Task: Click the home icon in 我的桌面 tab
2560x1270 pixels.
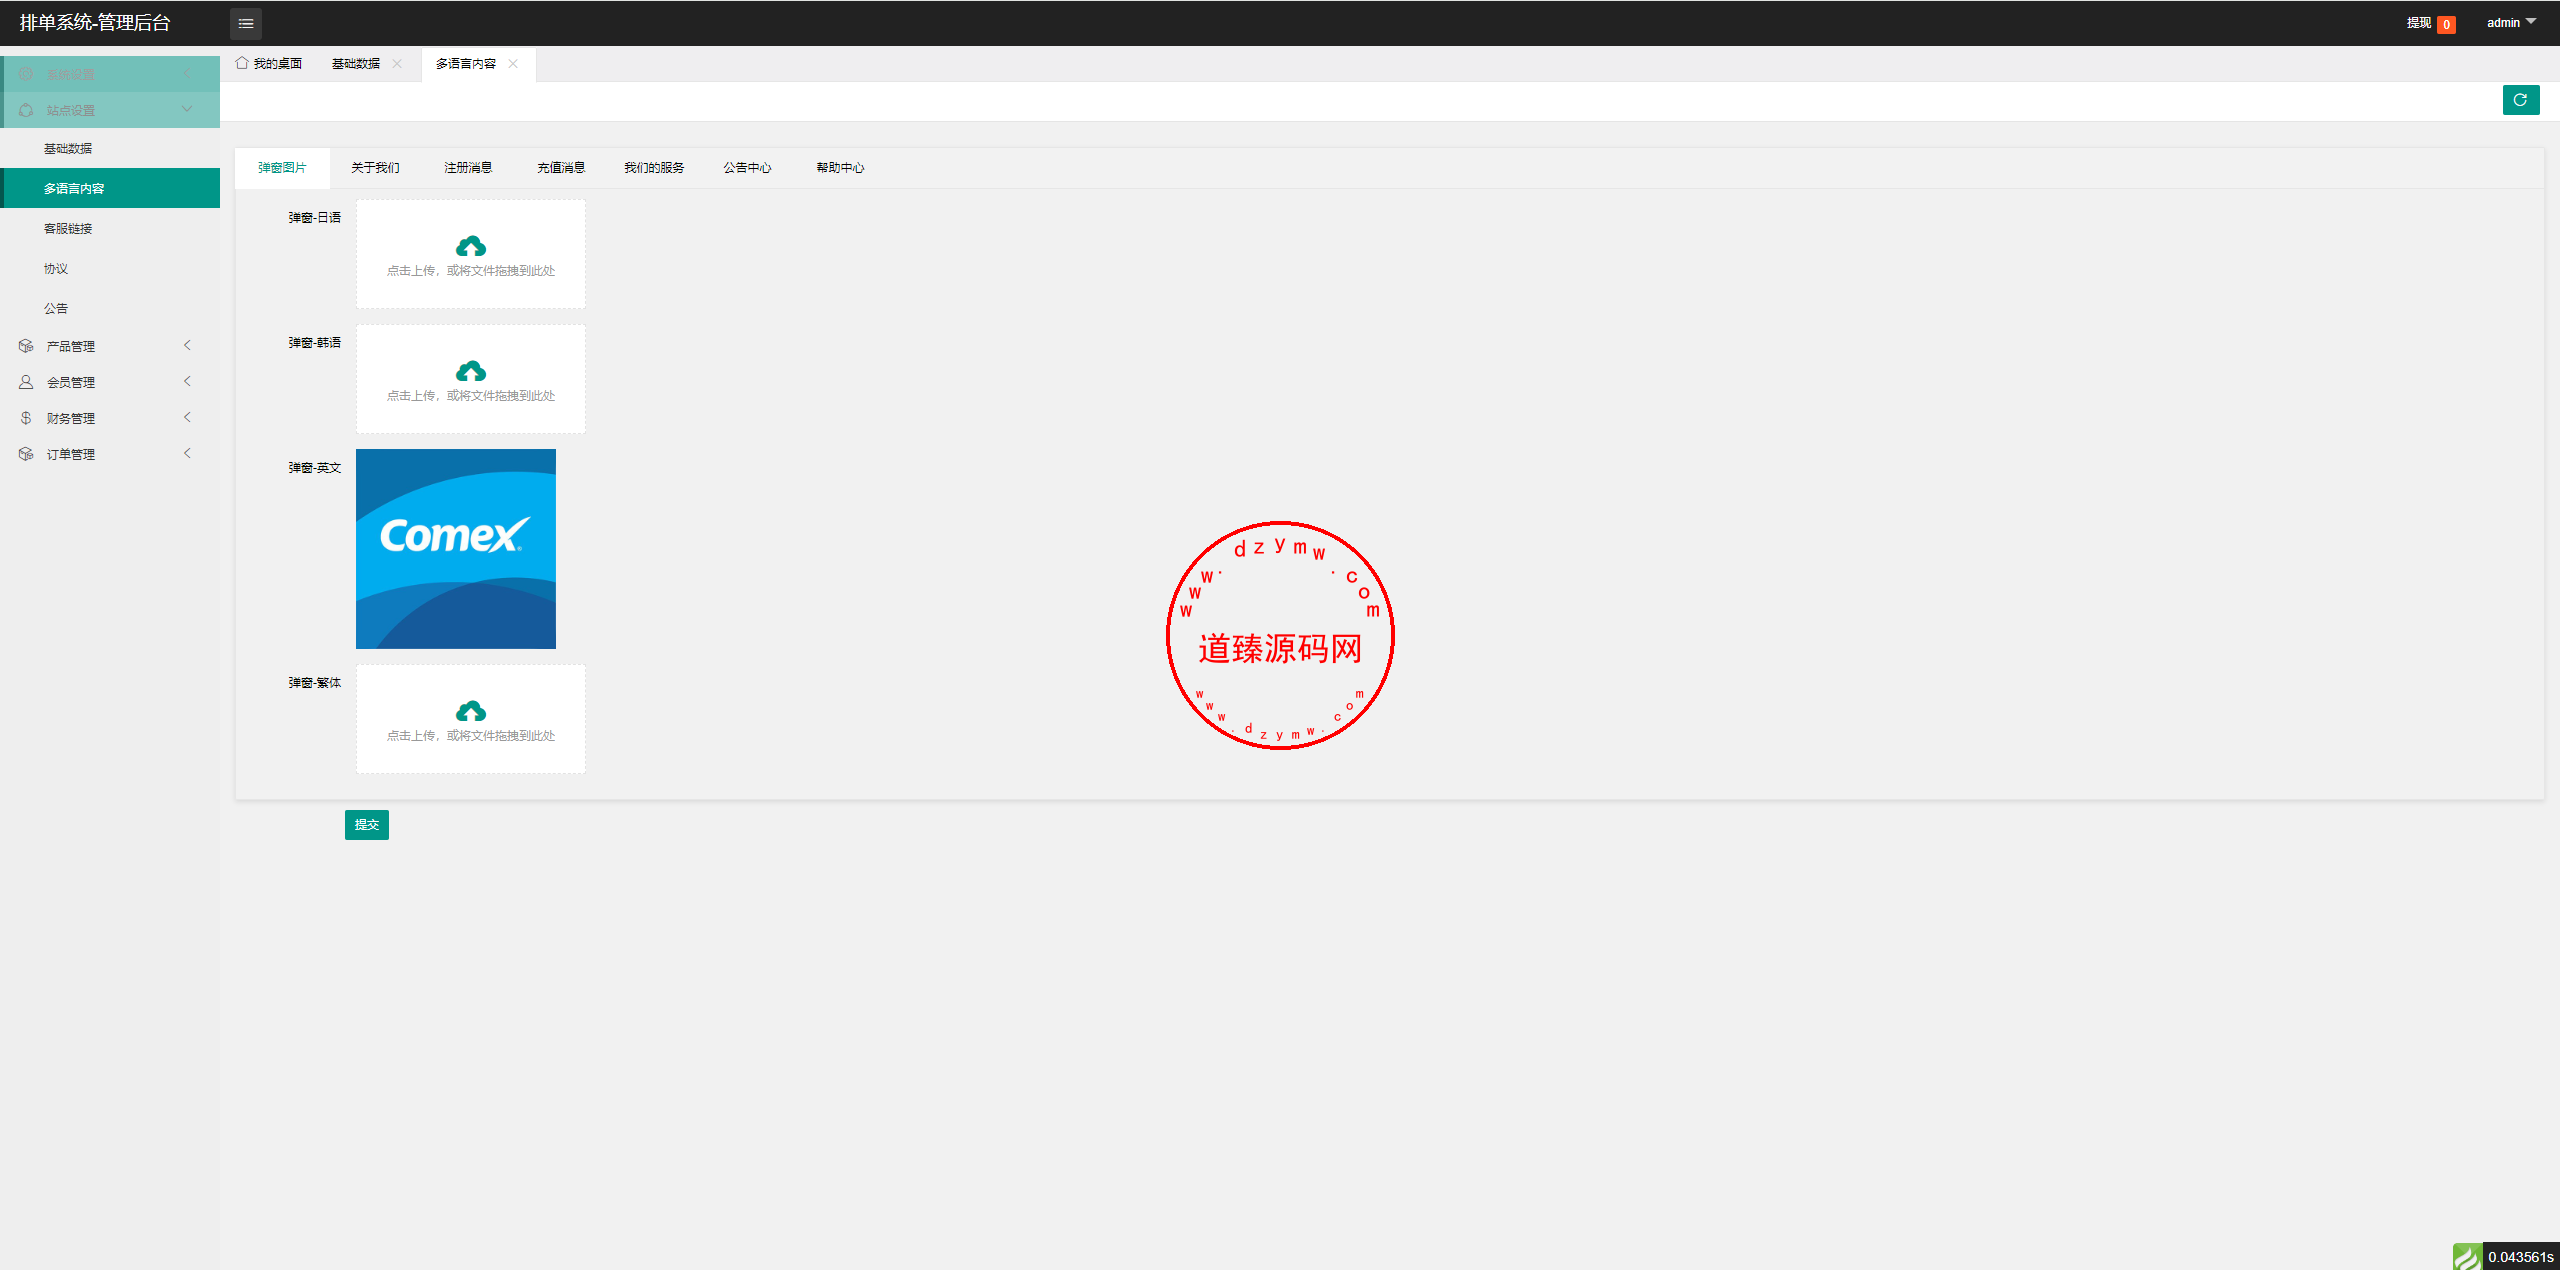Action: click(242, 63)
